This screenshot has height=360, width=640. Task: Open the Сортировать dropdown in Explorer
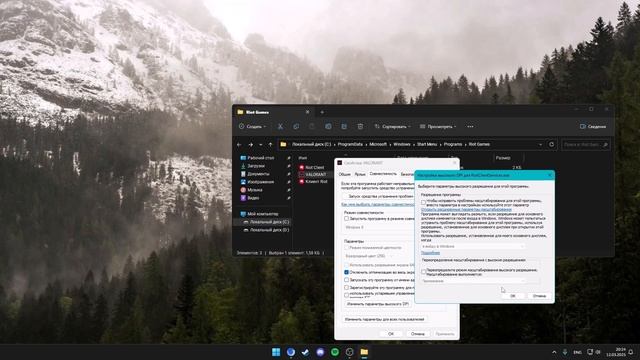point(392,127)
